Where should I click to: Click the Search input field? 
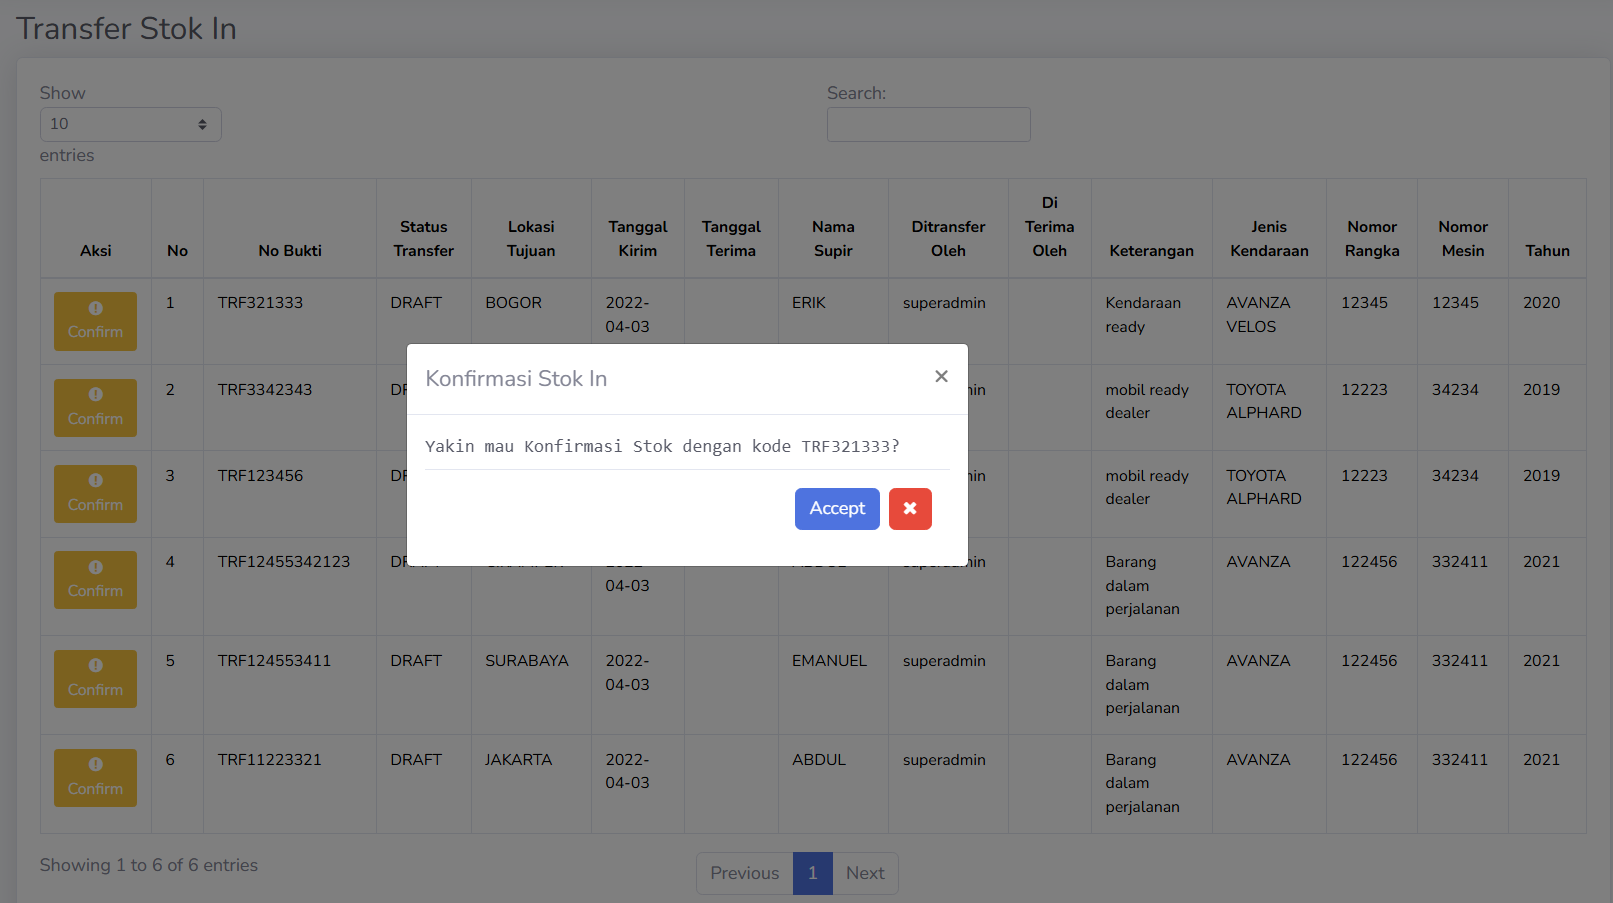(x=928, y=125)
